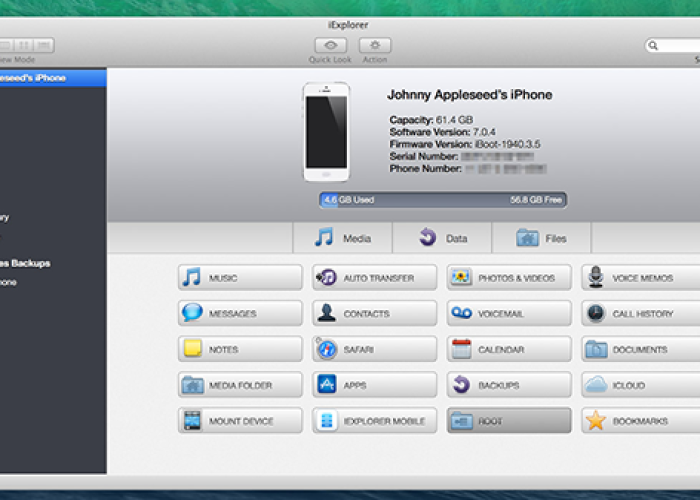Click the Safari compass icon
Image resolution: width=700 pixels, height=500 pixels.
326,349
